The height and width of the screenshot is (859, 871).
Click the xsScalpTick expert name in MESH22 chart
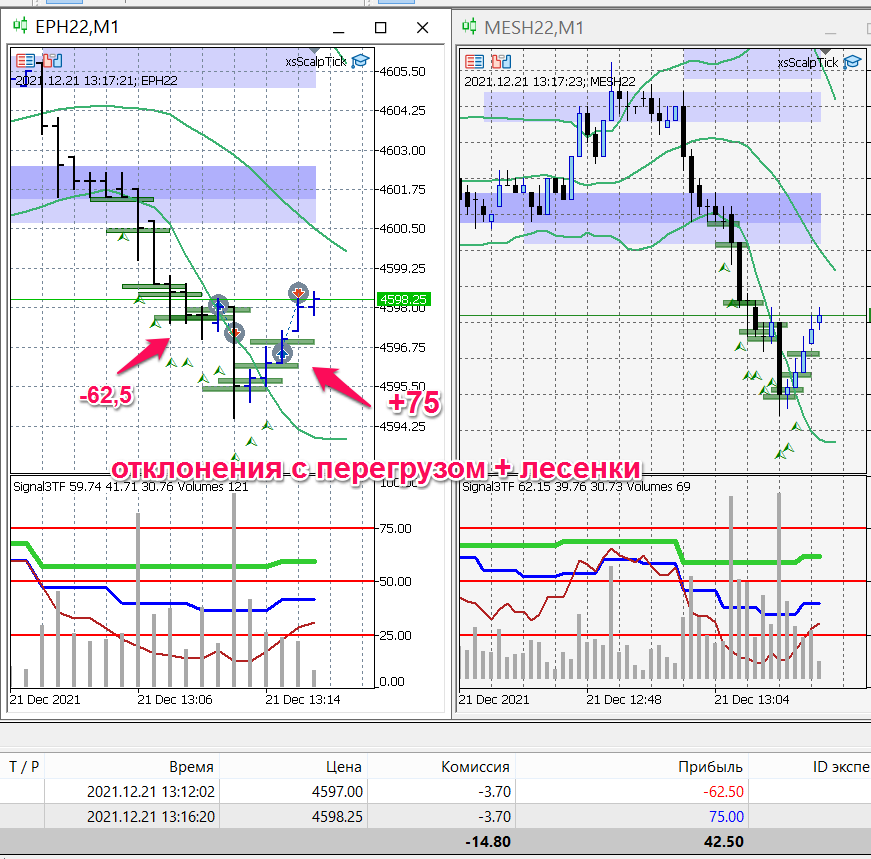(x=808, y=62)
